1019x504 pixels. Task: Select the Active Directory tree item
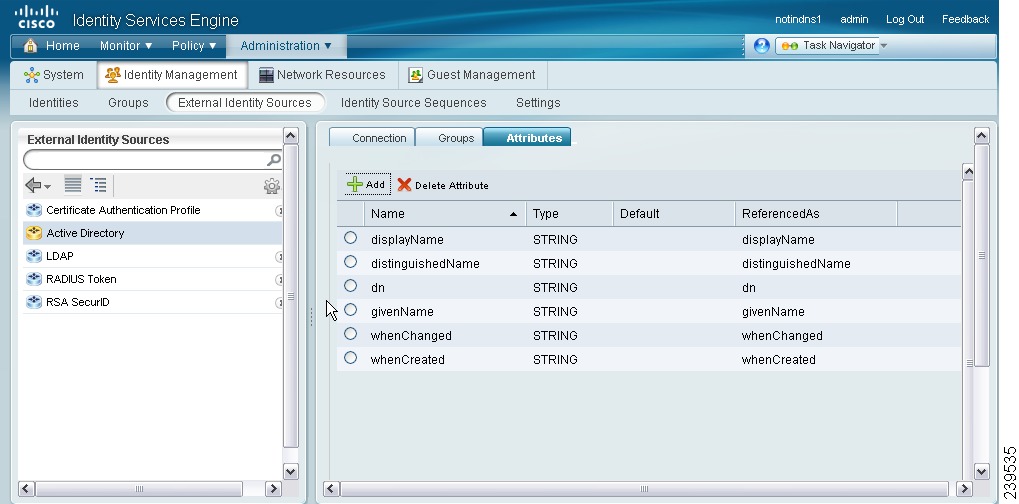click(x=153, y=233)
